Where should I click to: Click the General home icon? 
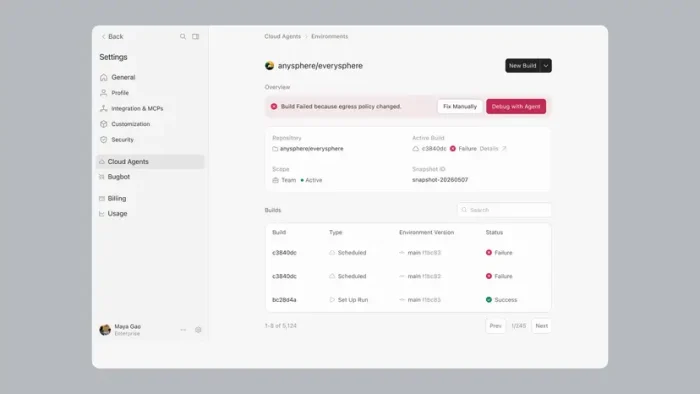pyautogui.click(x=104, y=77)
